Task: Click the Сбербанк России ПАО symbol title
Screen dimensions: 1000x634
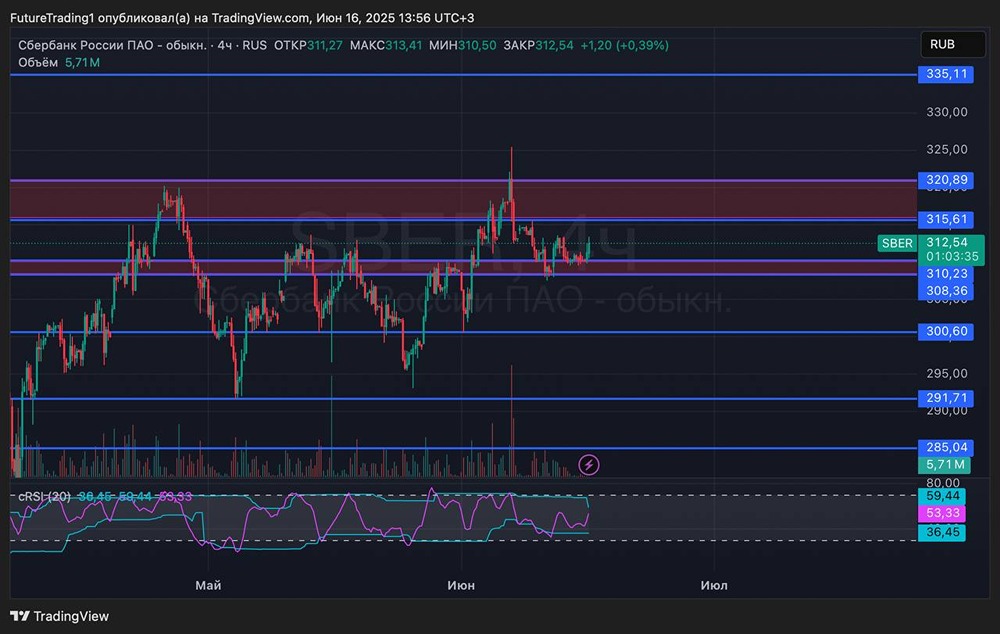Action: click(112, 45)
